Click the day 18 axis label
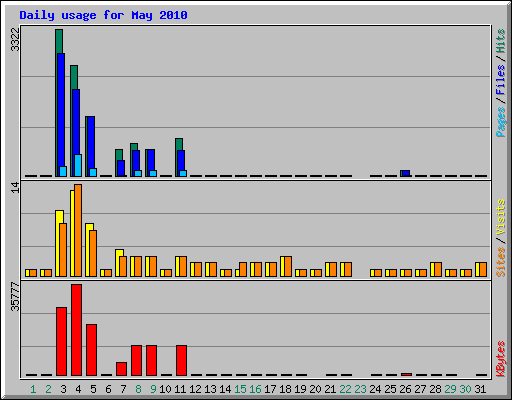The image size is (512, 400). coord(285,389)
